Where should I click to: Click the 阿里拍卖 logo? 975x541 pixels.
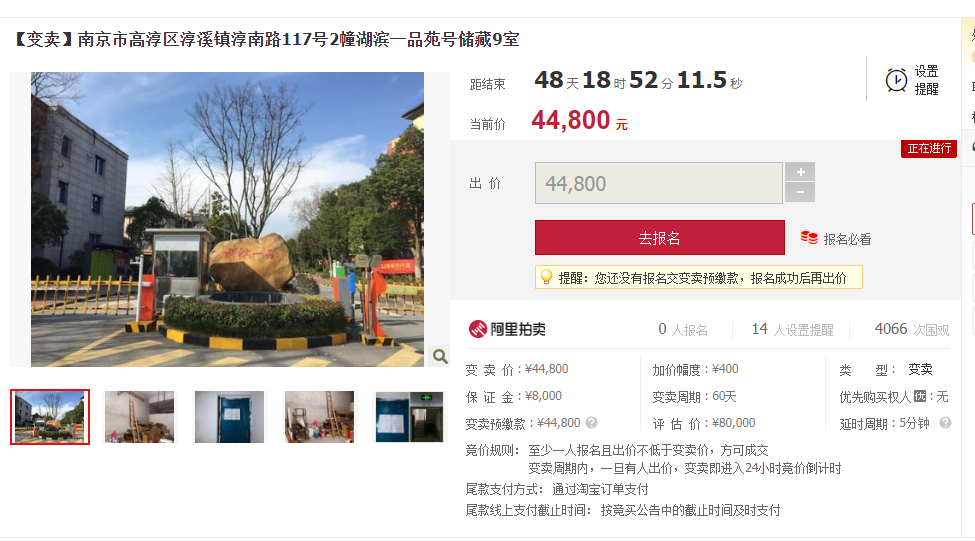coord(507,329)
